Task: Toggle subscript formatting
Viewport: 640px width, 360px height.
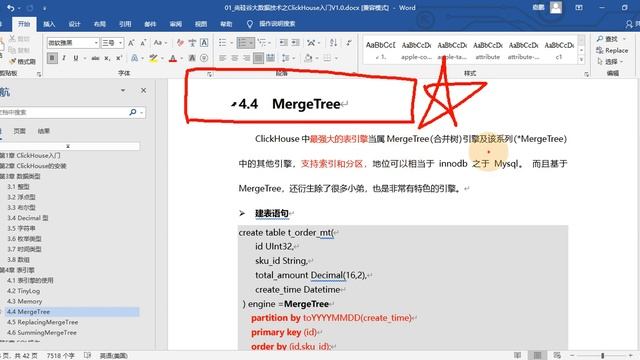Action: (x=107, y=58)
